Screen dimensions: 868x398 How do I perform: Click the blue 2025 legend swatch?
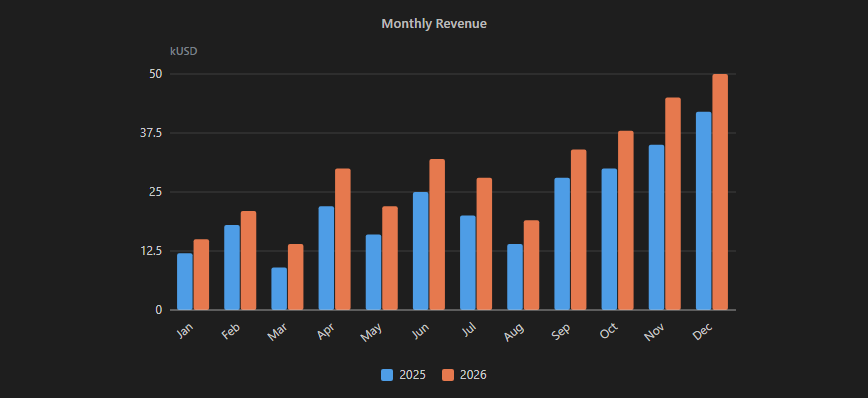pyautogui.click(x=387, y=375)
